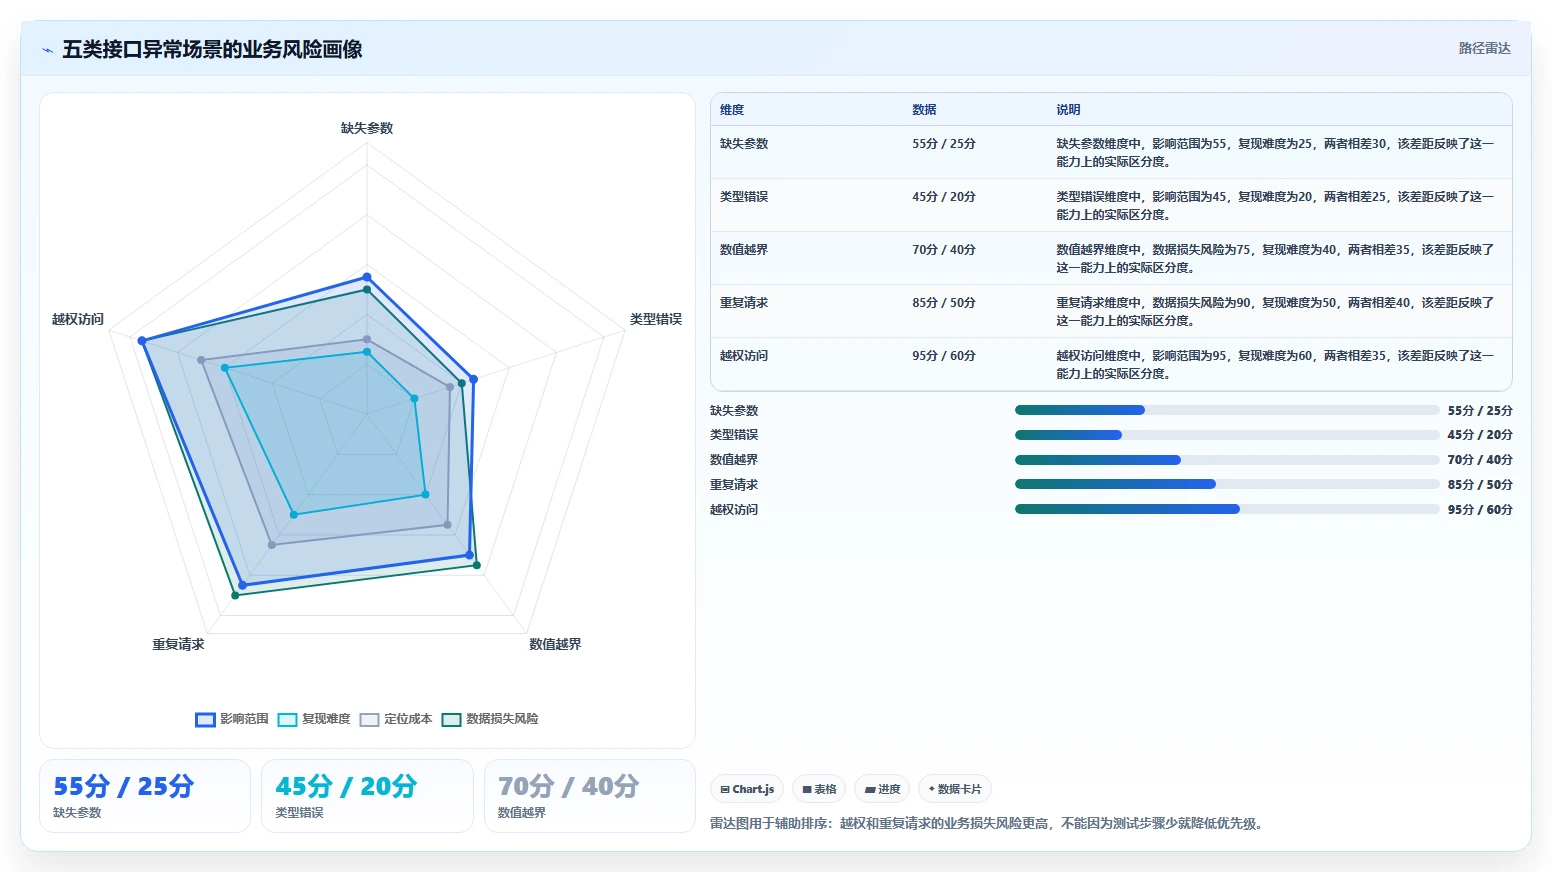This screenshot has width=1552, height=872.
Task: Click the 重复请求 description text in table
Action: tap(1275, 312)
